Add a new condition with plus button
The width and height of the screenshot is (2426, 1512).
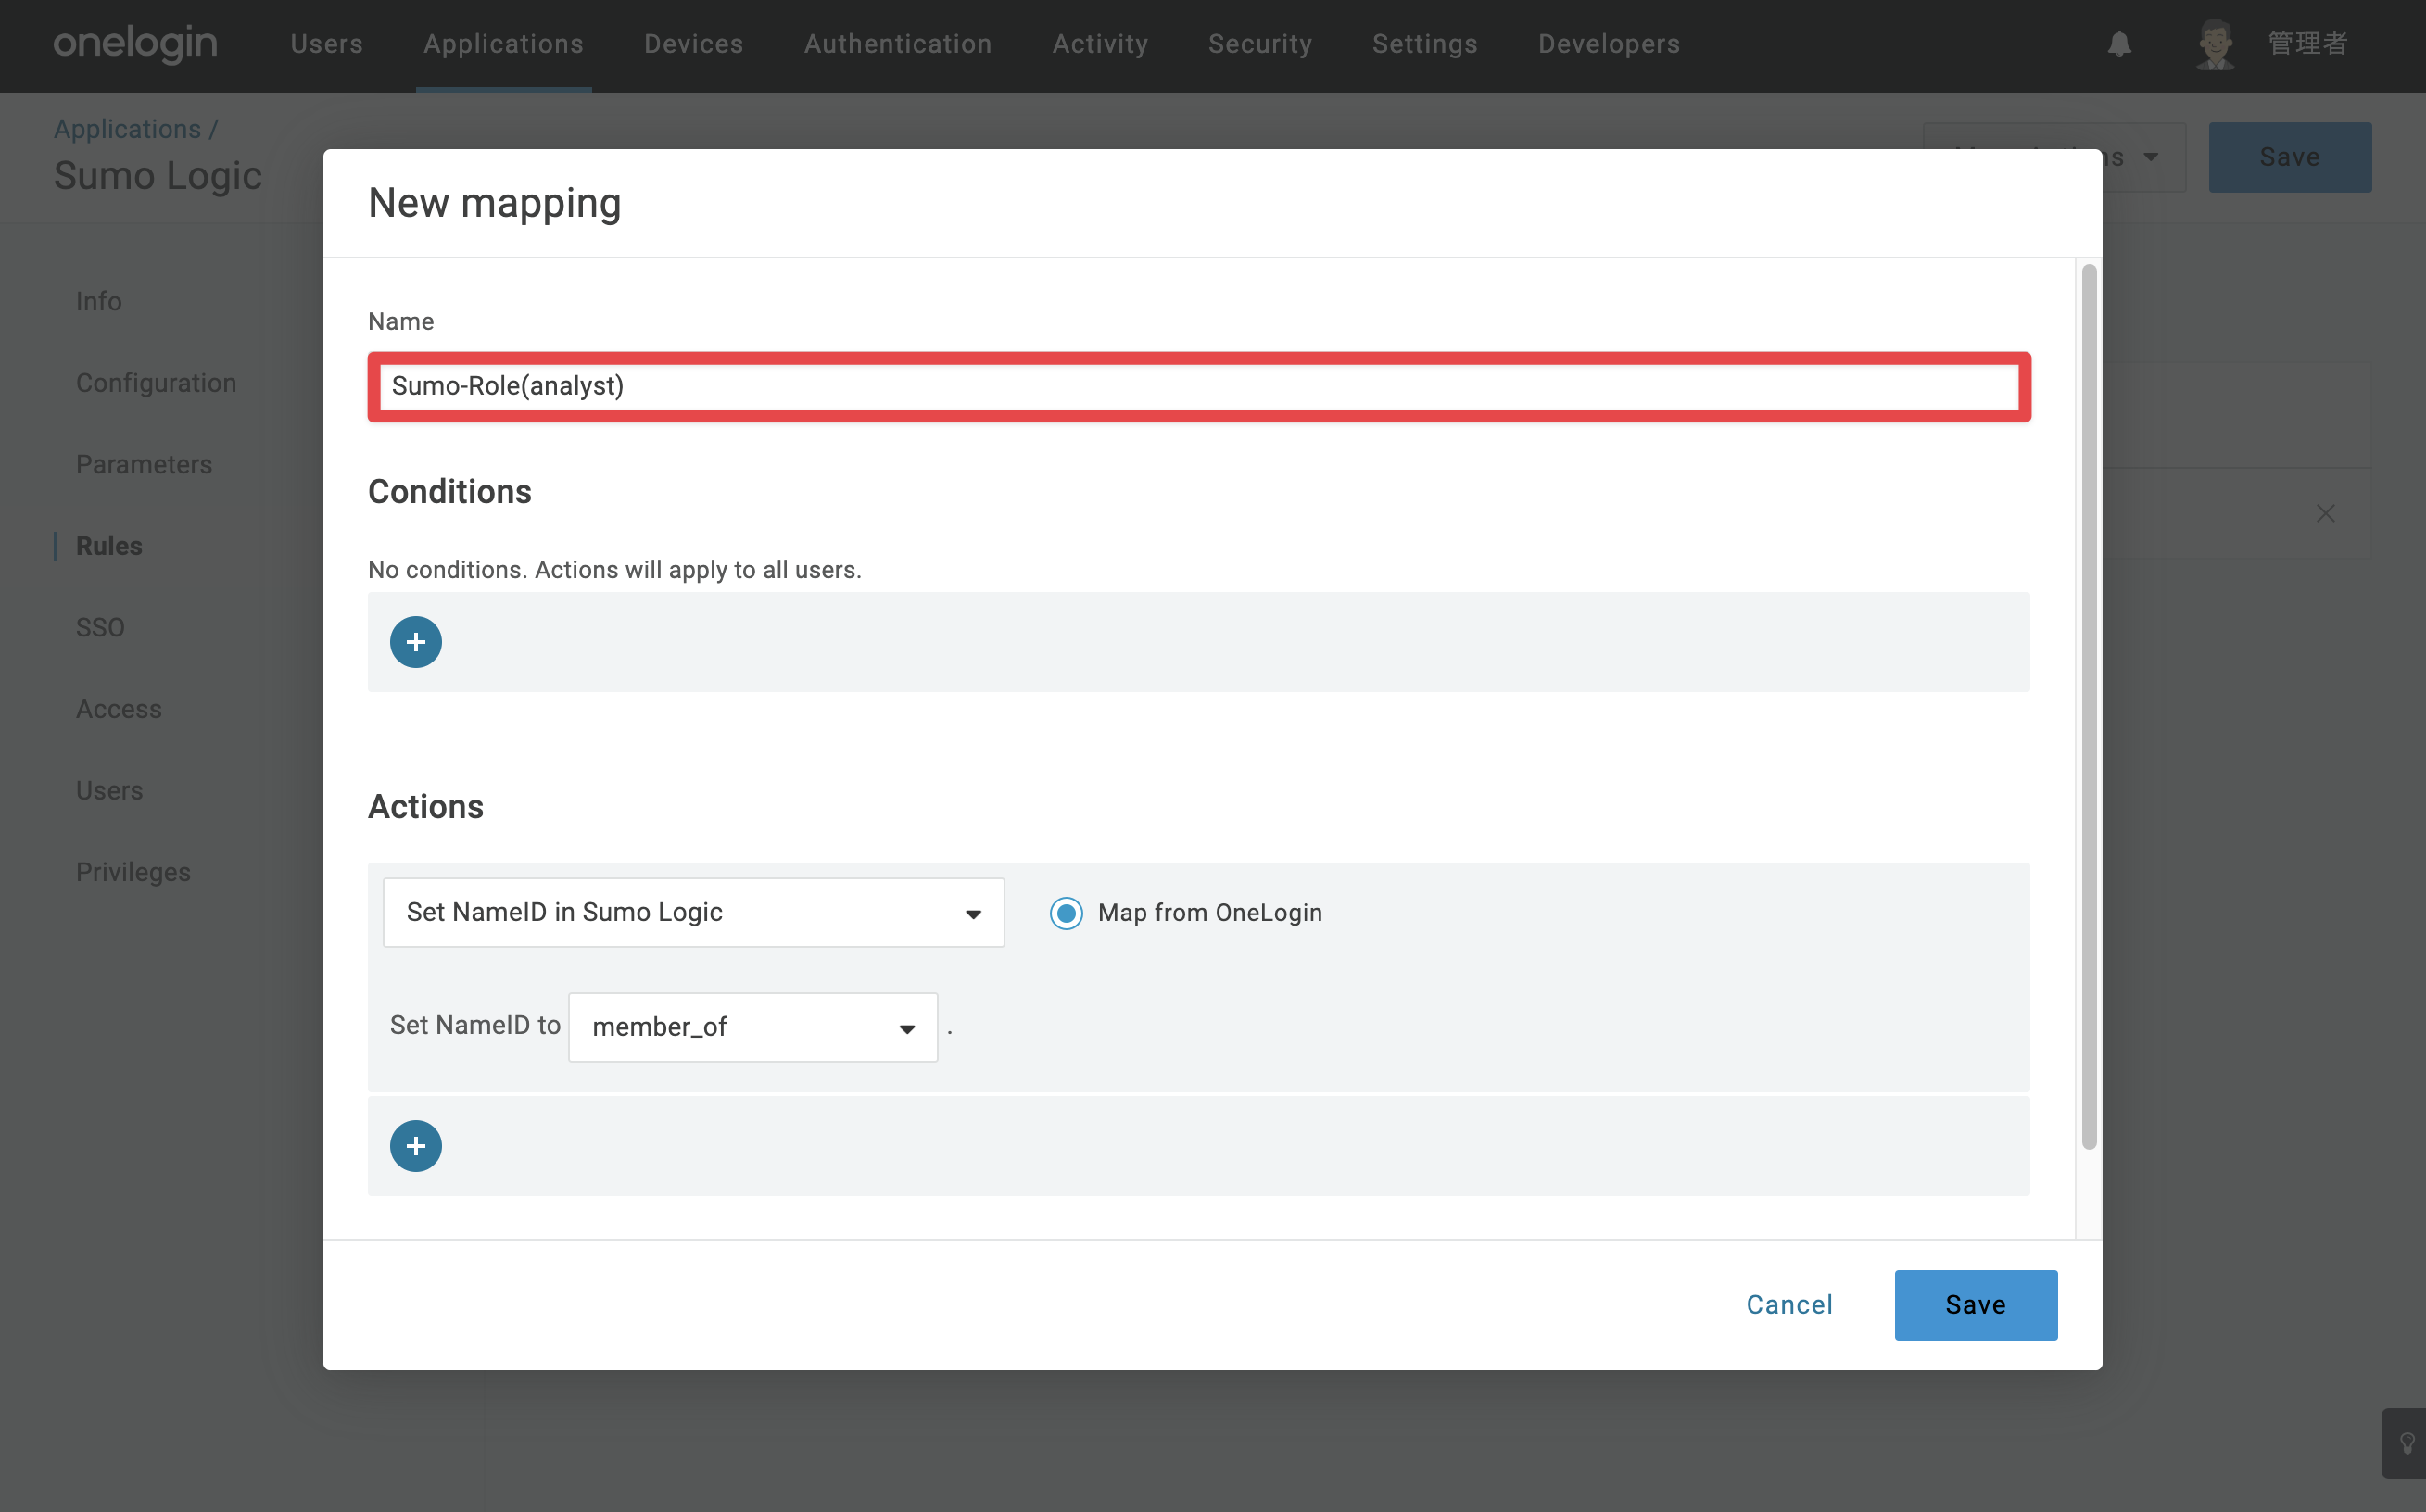point(416,642)
